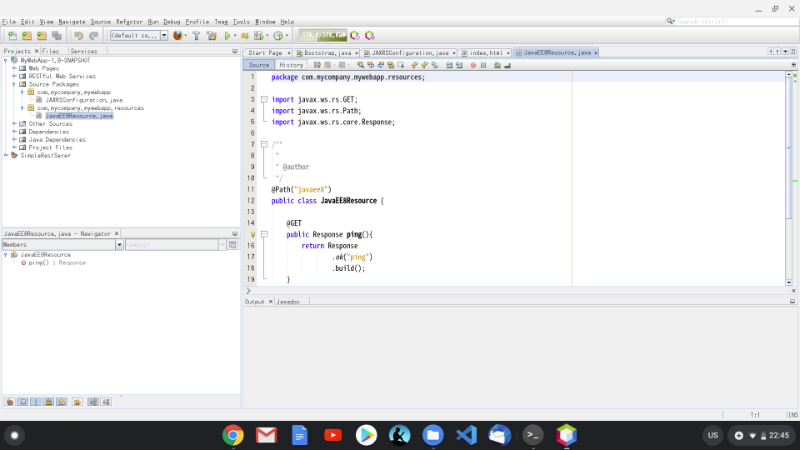The image size is (800, 450).
Task: Toggle show fields filter in Navigator
Action: coord(21,401)
